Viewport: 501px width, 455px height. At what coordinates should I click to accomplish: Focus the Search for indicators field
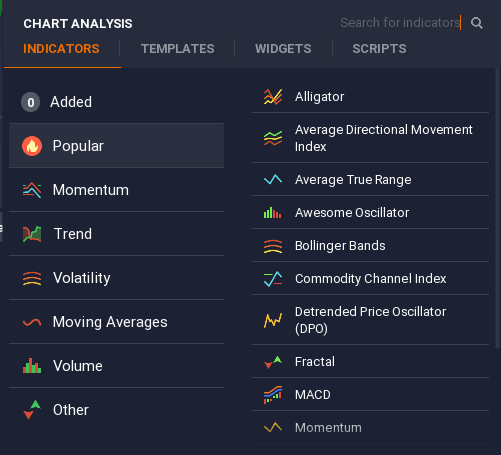point(400,23)
